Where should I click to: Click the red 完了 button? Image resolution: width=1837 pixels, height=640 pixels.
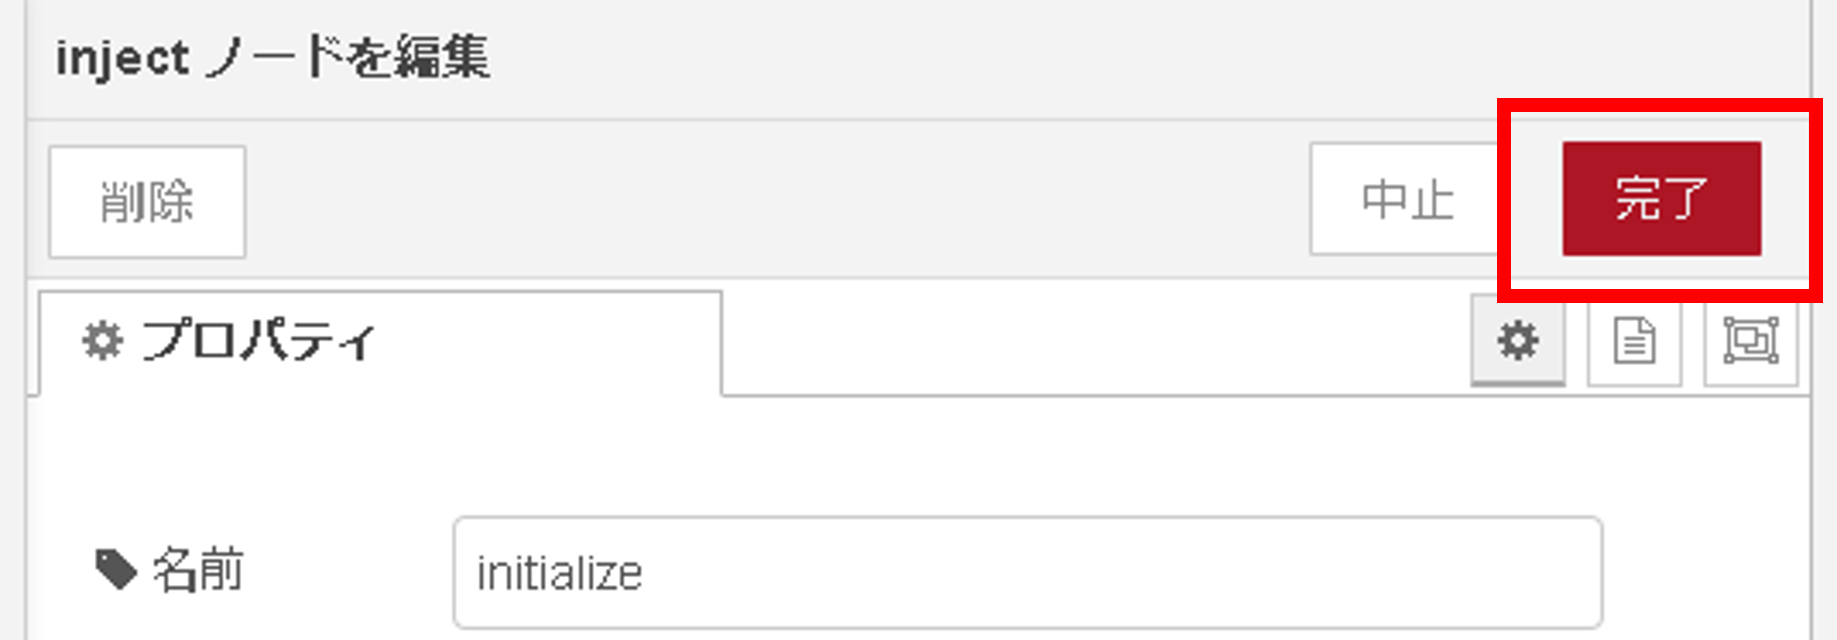pos(1662,198)
